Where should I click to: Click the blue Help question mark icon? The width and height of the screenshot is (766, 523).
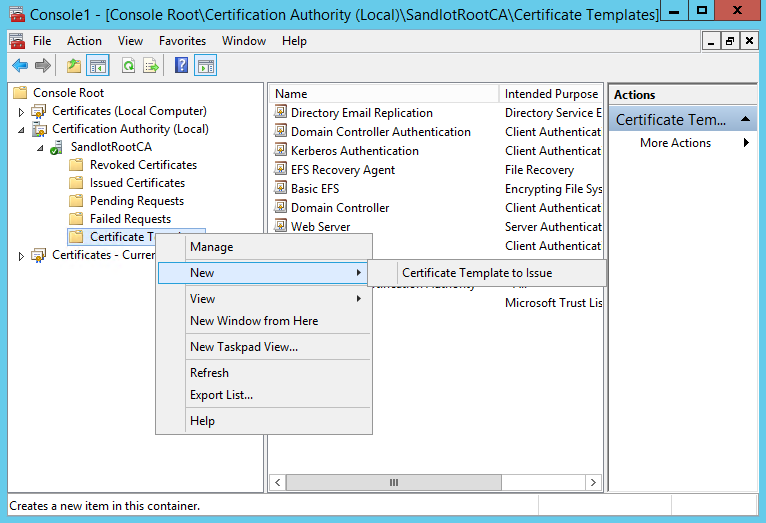(181, 65)
